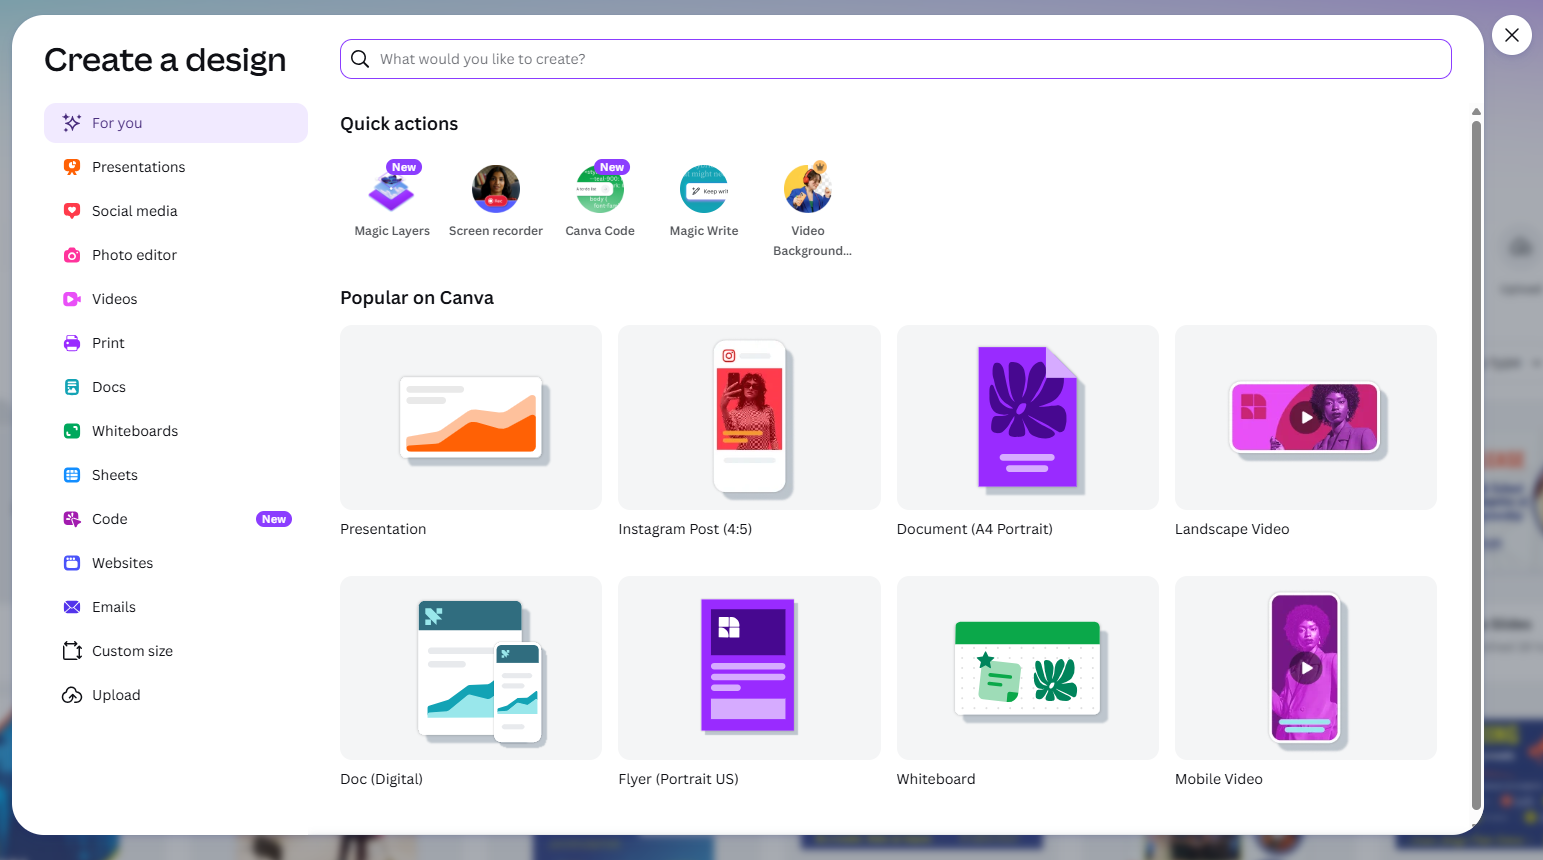Viewport: 1543px width, 860px height.
Task: Click the Websites sidebar icon
Action: click(72, 563)
